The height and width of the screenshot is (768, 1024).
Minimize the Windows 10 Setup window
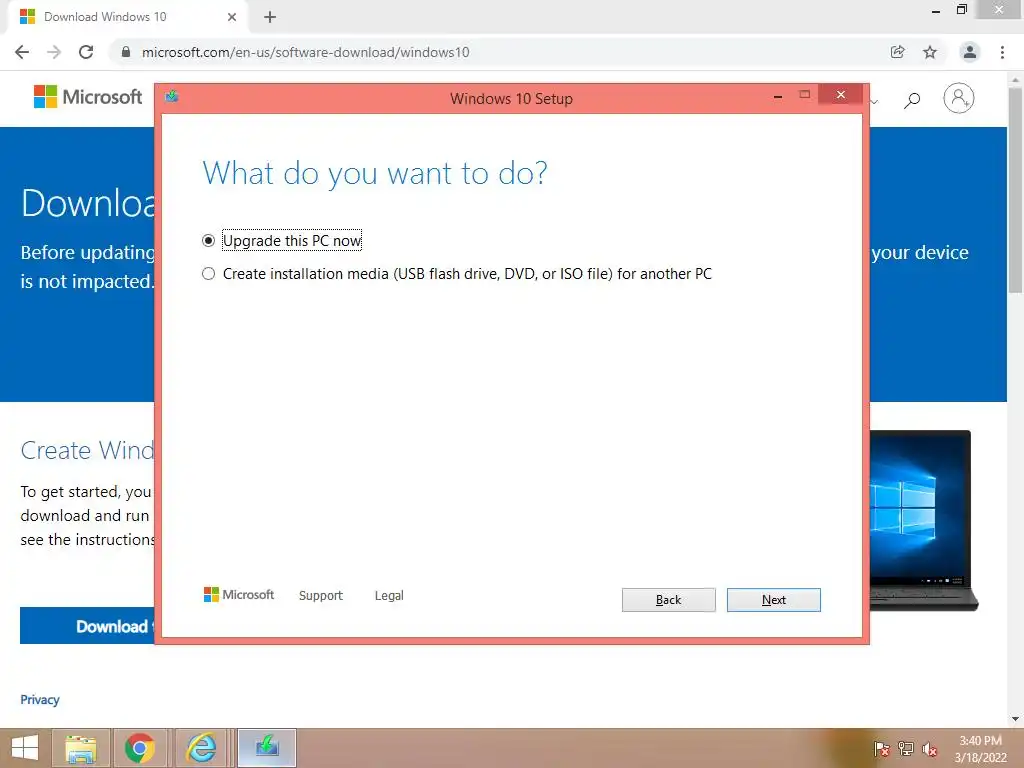point(777,96)
